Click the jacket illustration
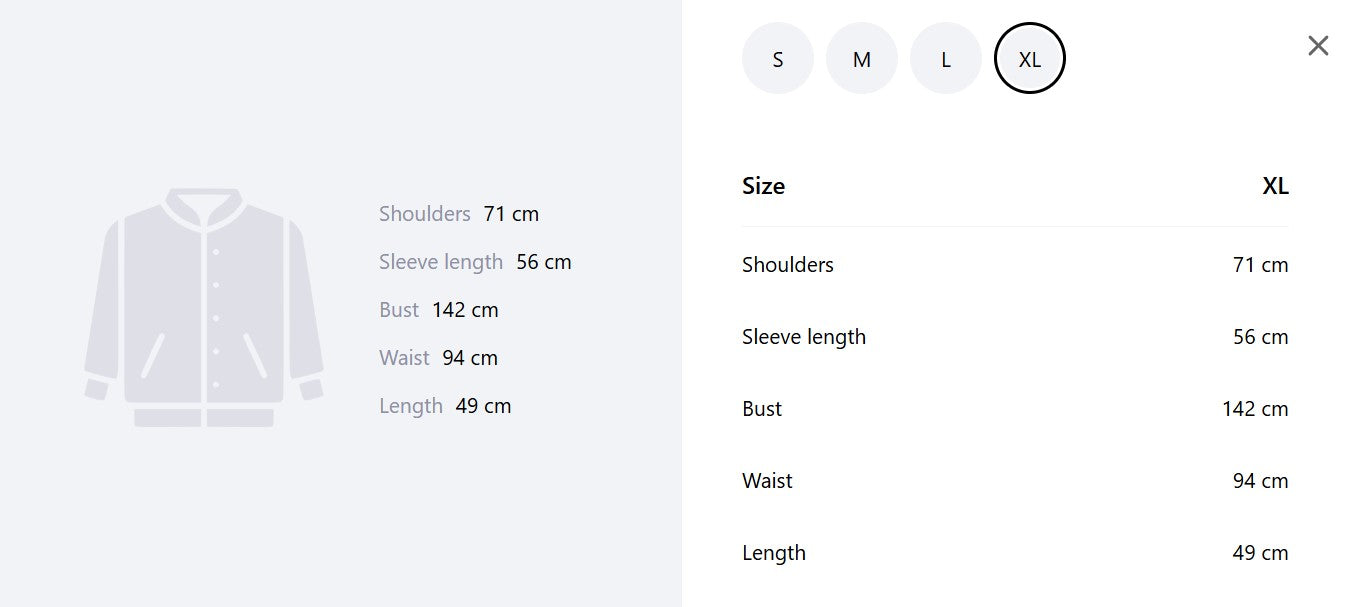The height and width of the screenshot is (607, 1348). (204, 308)
